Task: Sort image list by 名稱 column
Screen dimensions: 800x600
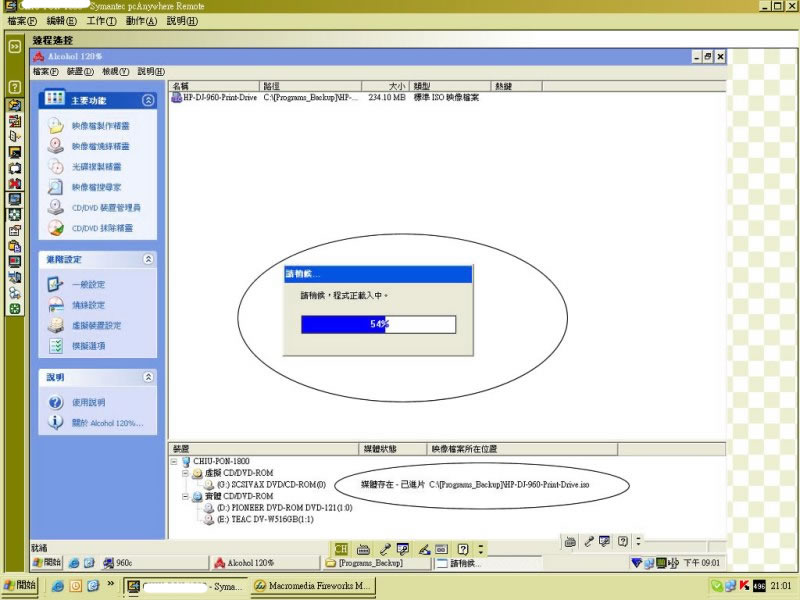Action: click(x=214, y=86)
